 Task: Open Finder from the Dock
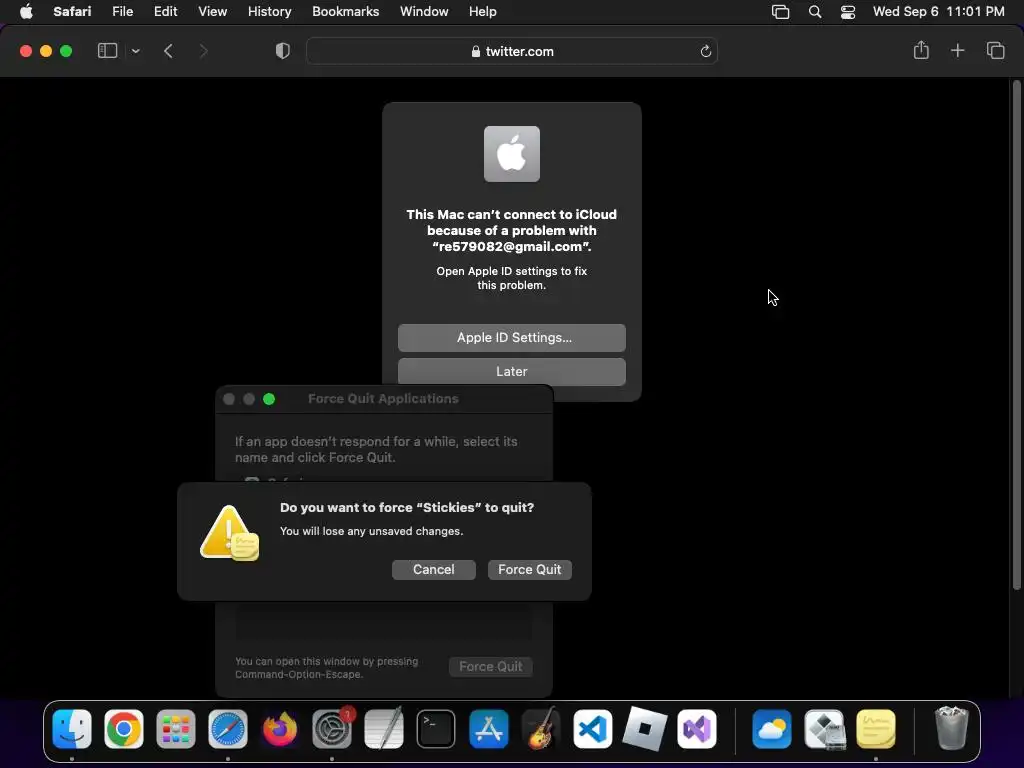tap(72, 729)
